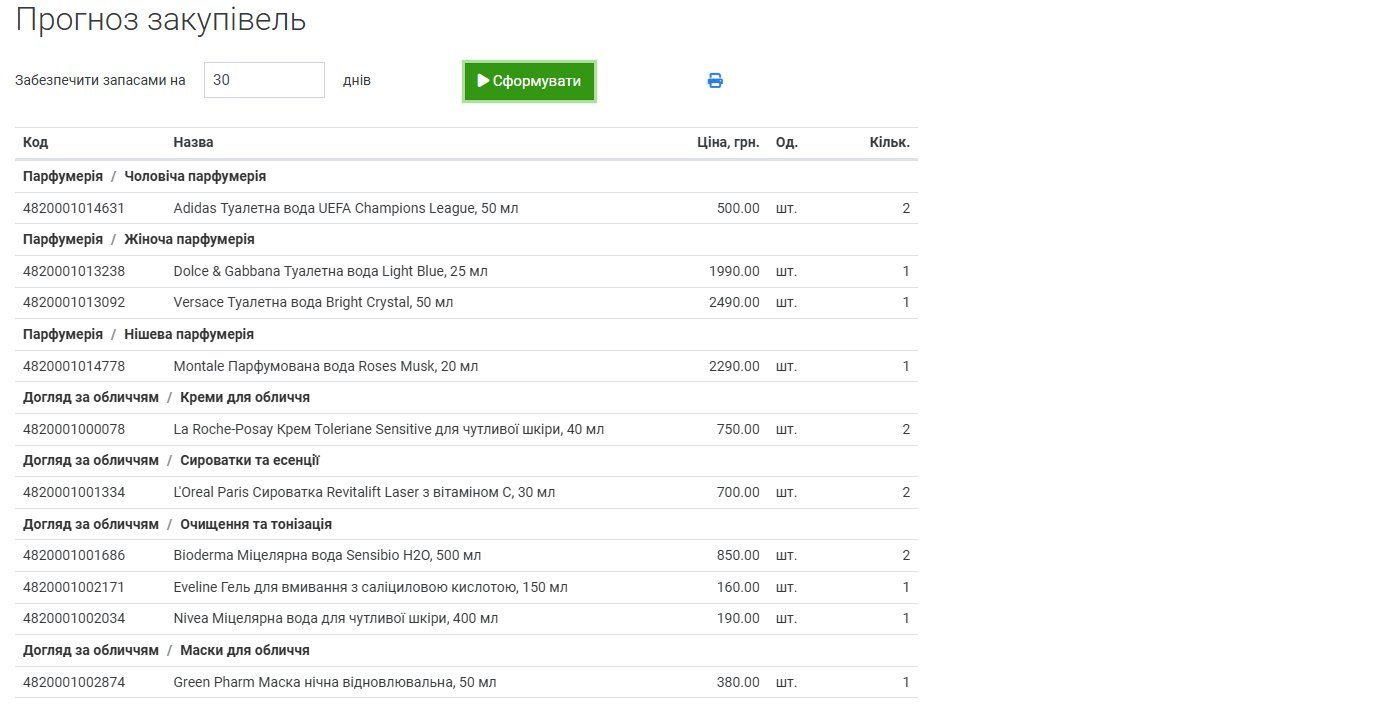Click code 4820001014778
Image resolution: width=1400 pixels, height=705 pixels.
74,366
